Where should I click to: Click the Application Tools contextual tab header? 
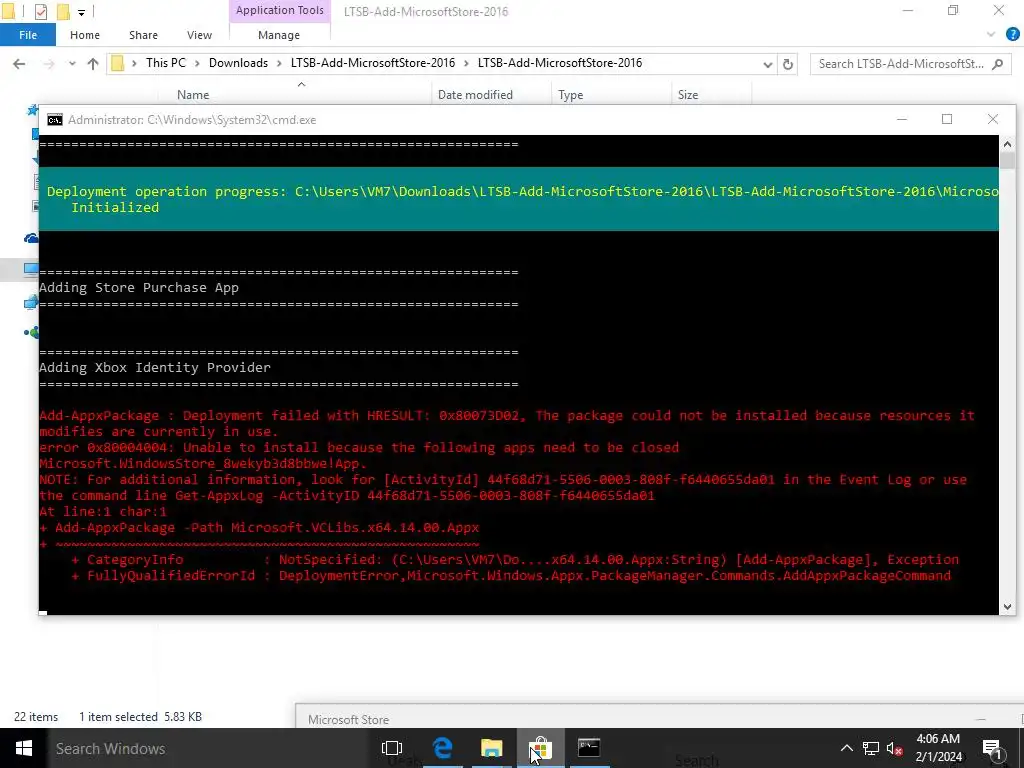(280, 10)
